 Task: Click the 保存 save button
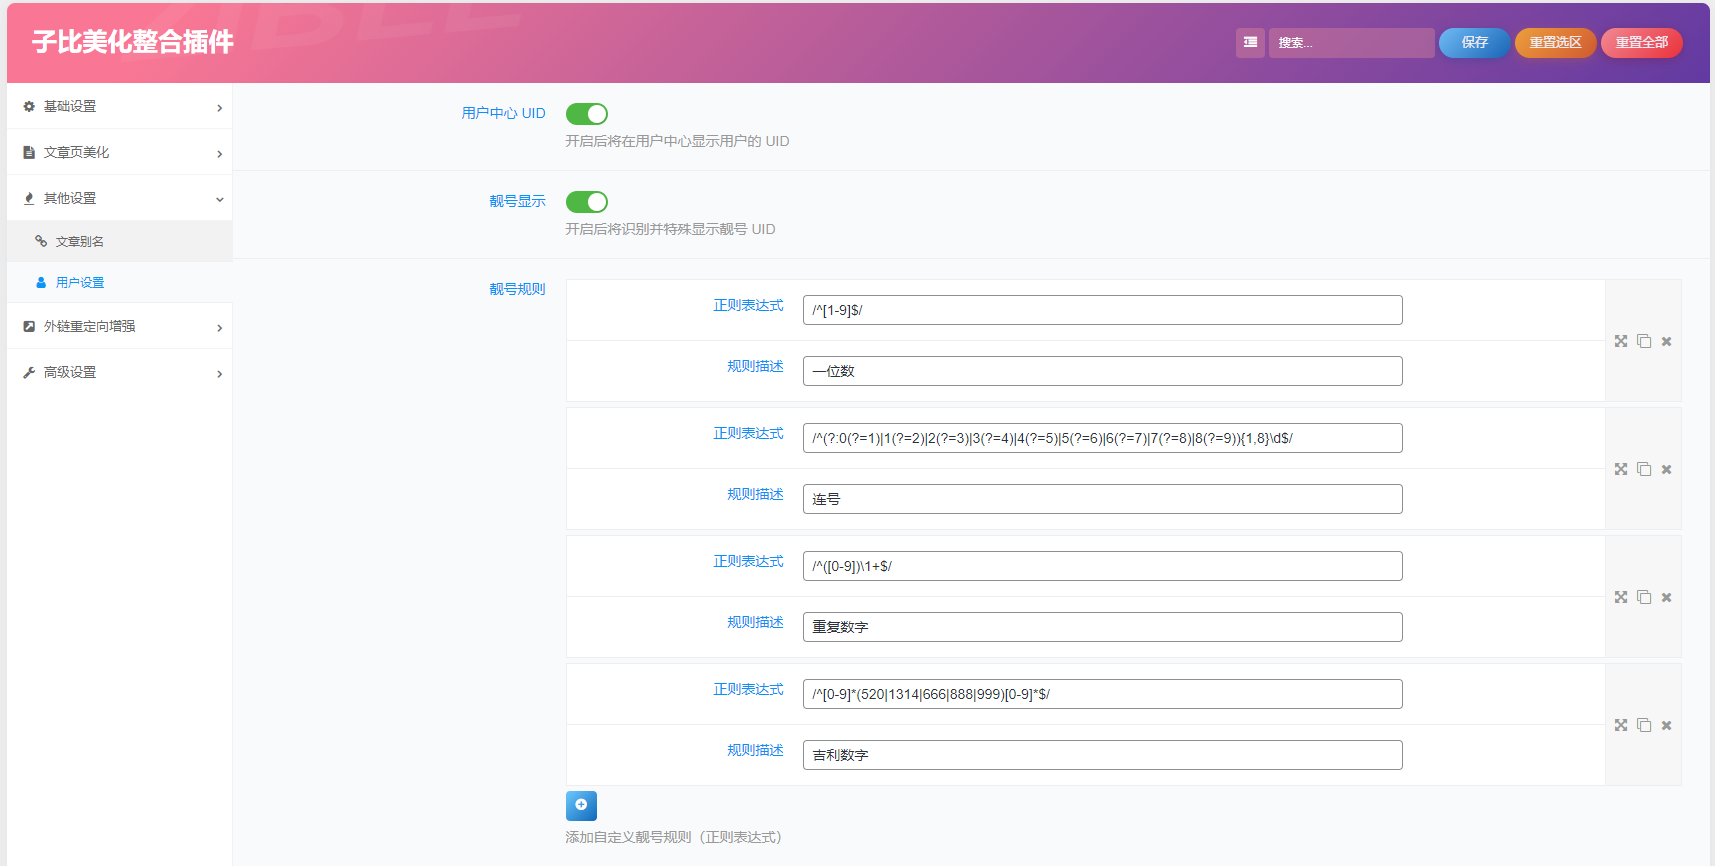(x=1474, y=42)
